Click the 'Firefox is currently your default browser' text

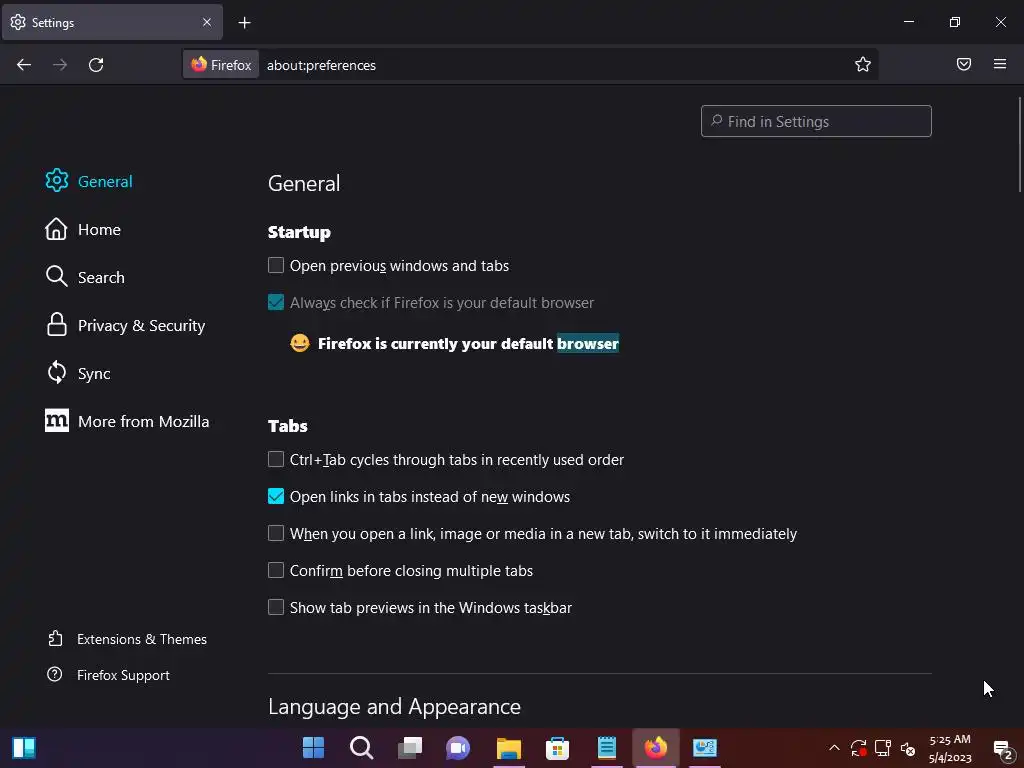(x=468, y=344)
